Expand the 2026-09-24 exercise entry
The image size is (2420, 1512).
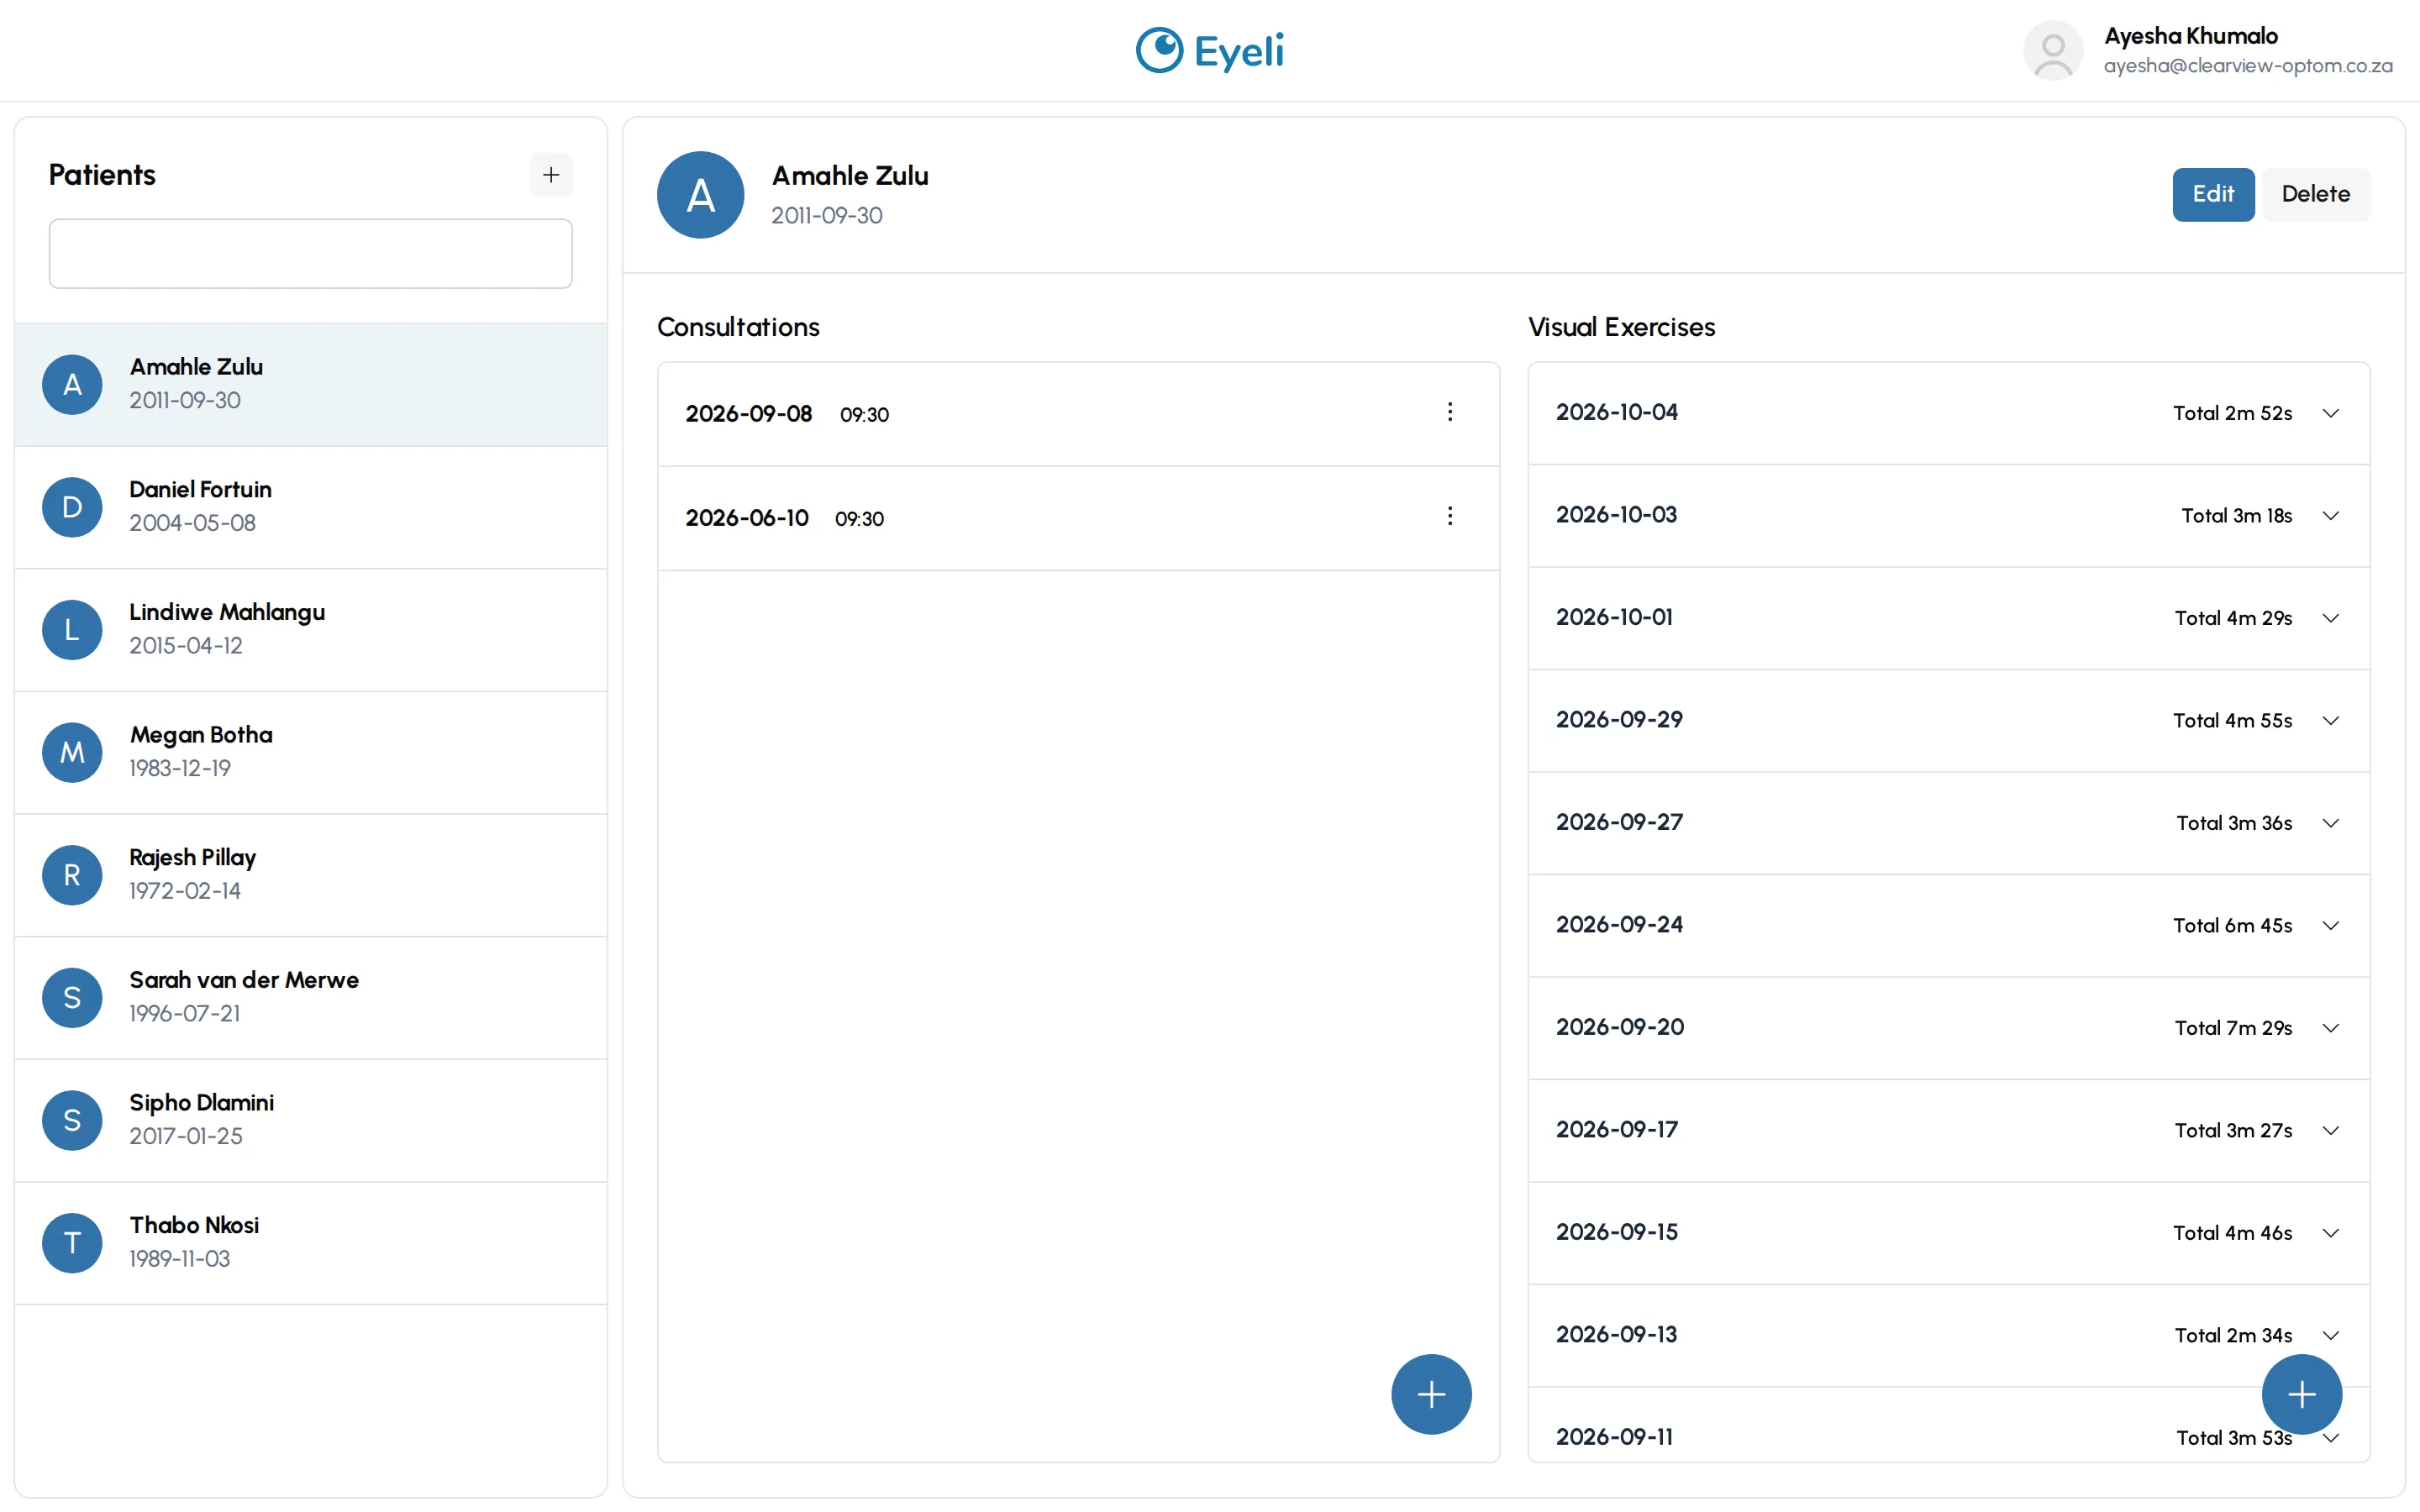2331,926
